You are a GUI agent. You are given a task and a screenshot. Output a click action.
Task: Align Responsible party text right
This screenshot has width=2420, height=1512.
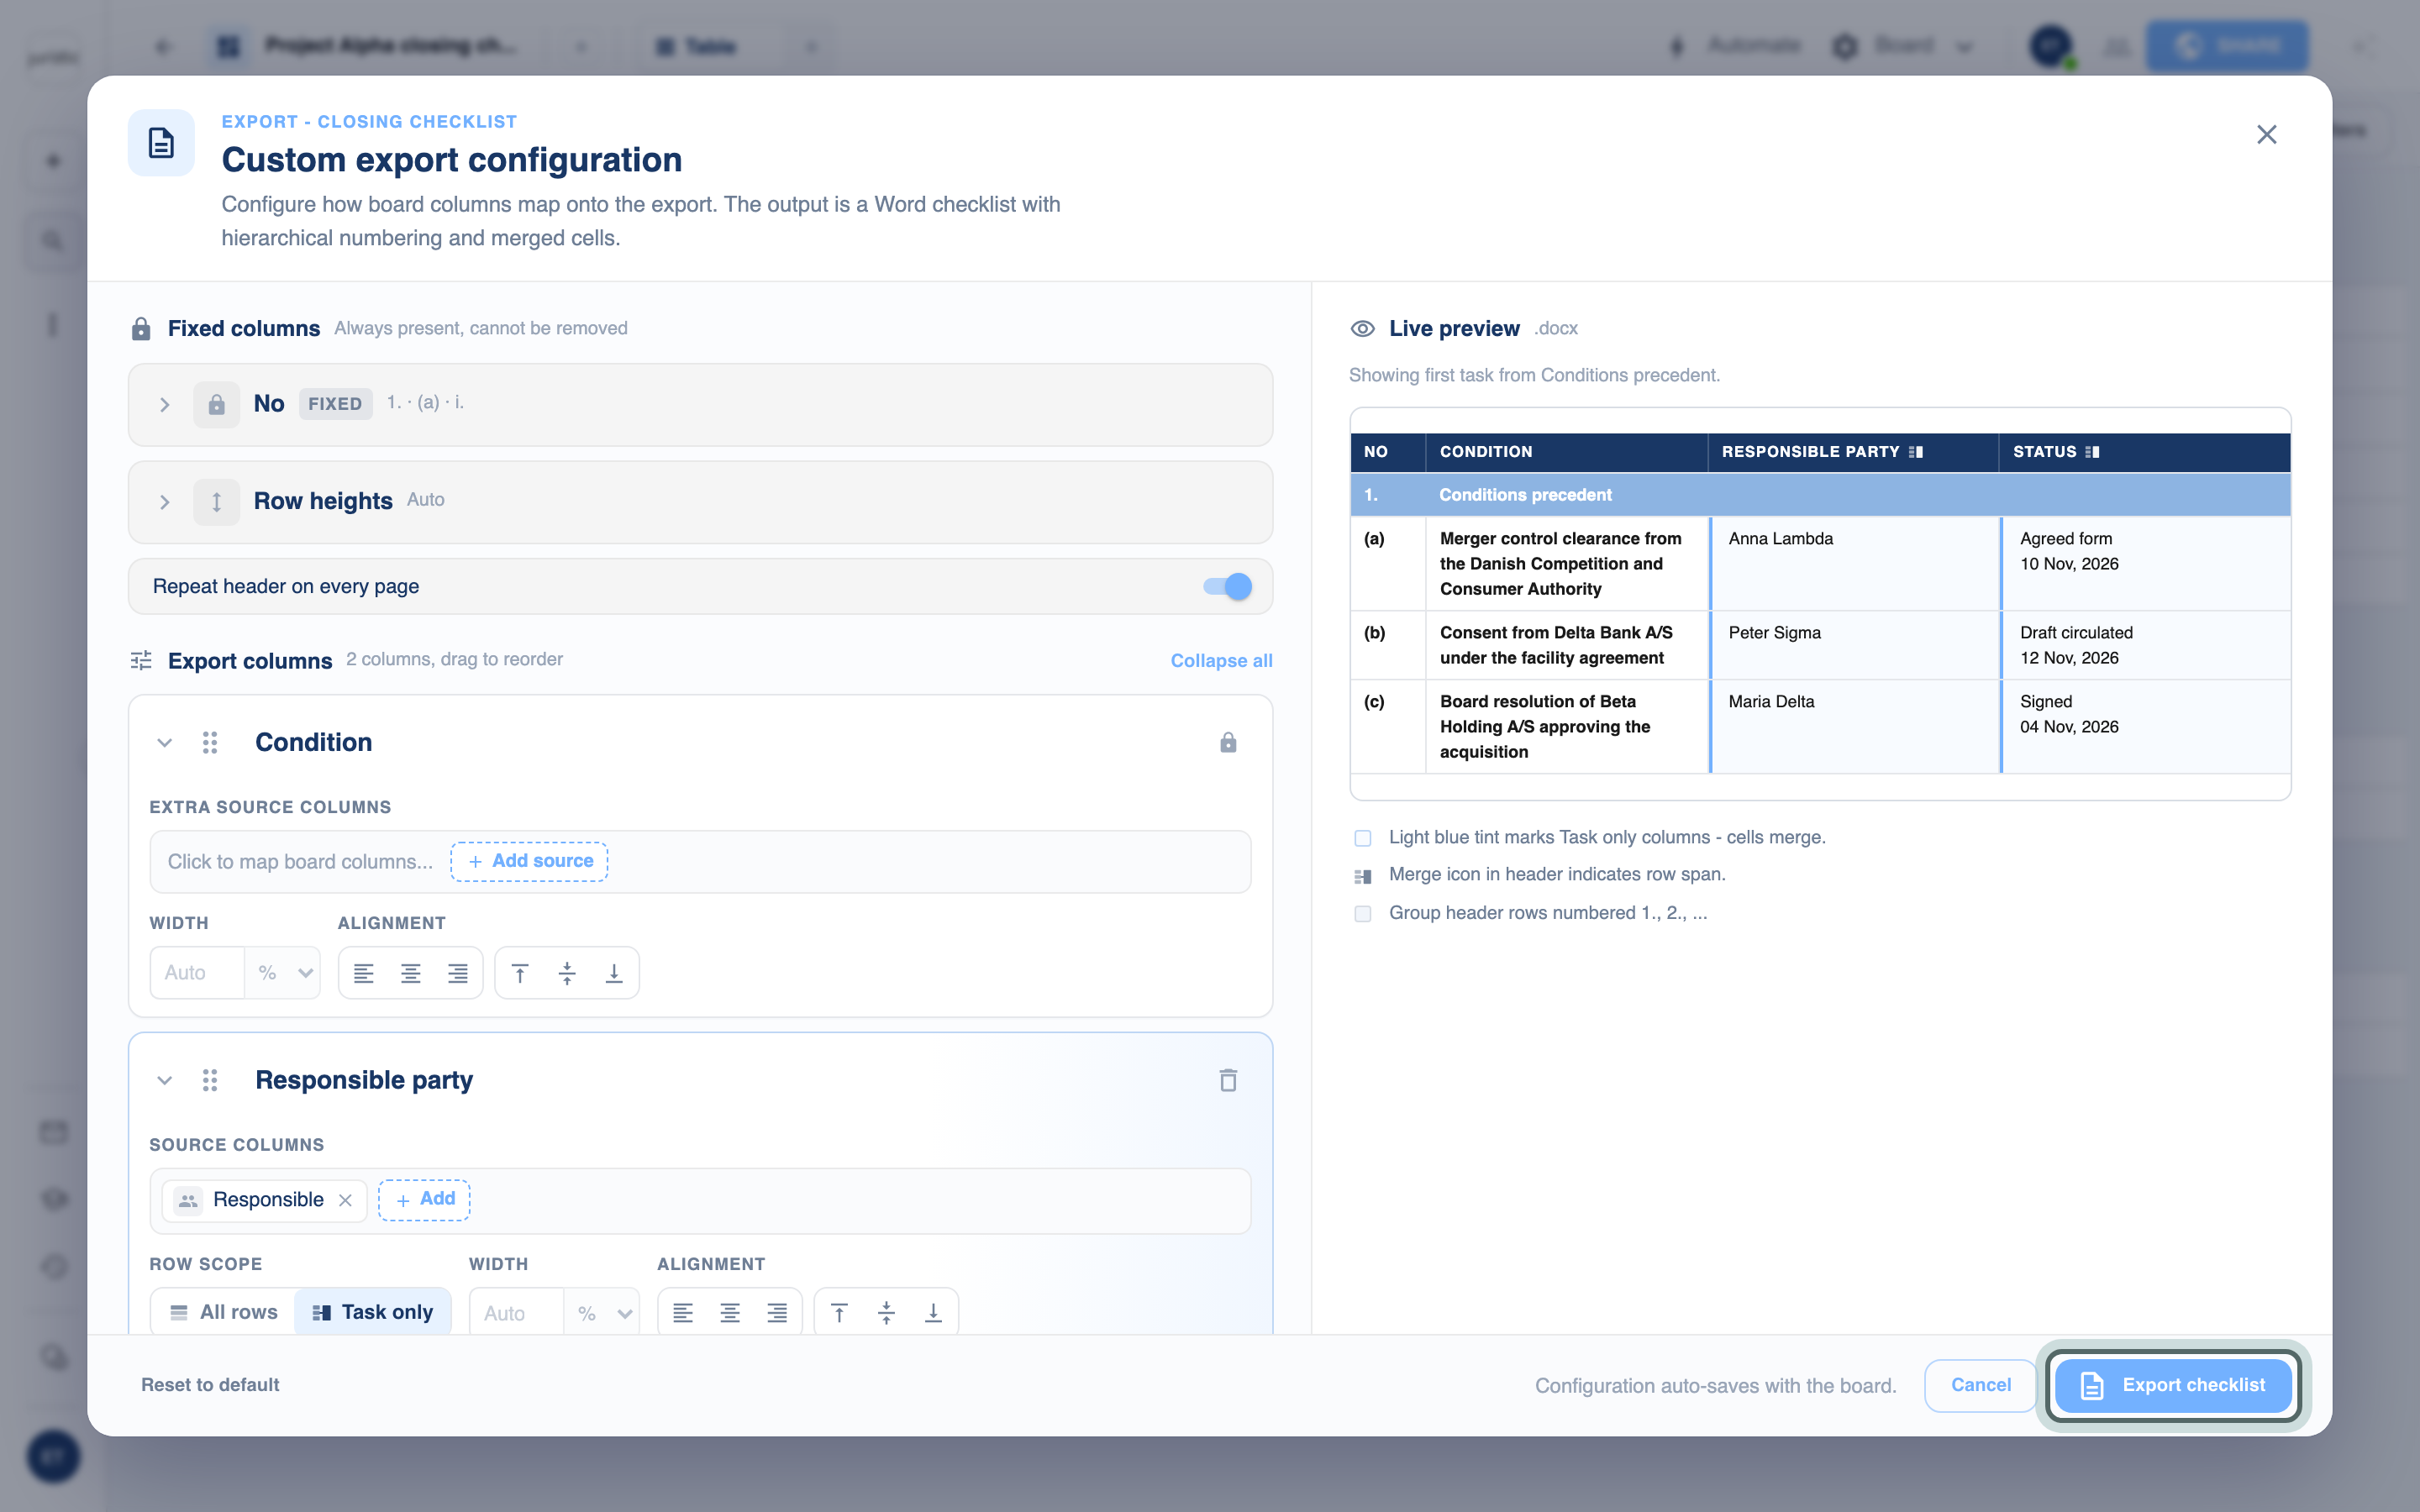click(777, 1313)
